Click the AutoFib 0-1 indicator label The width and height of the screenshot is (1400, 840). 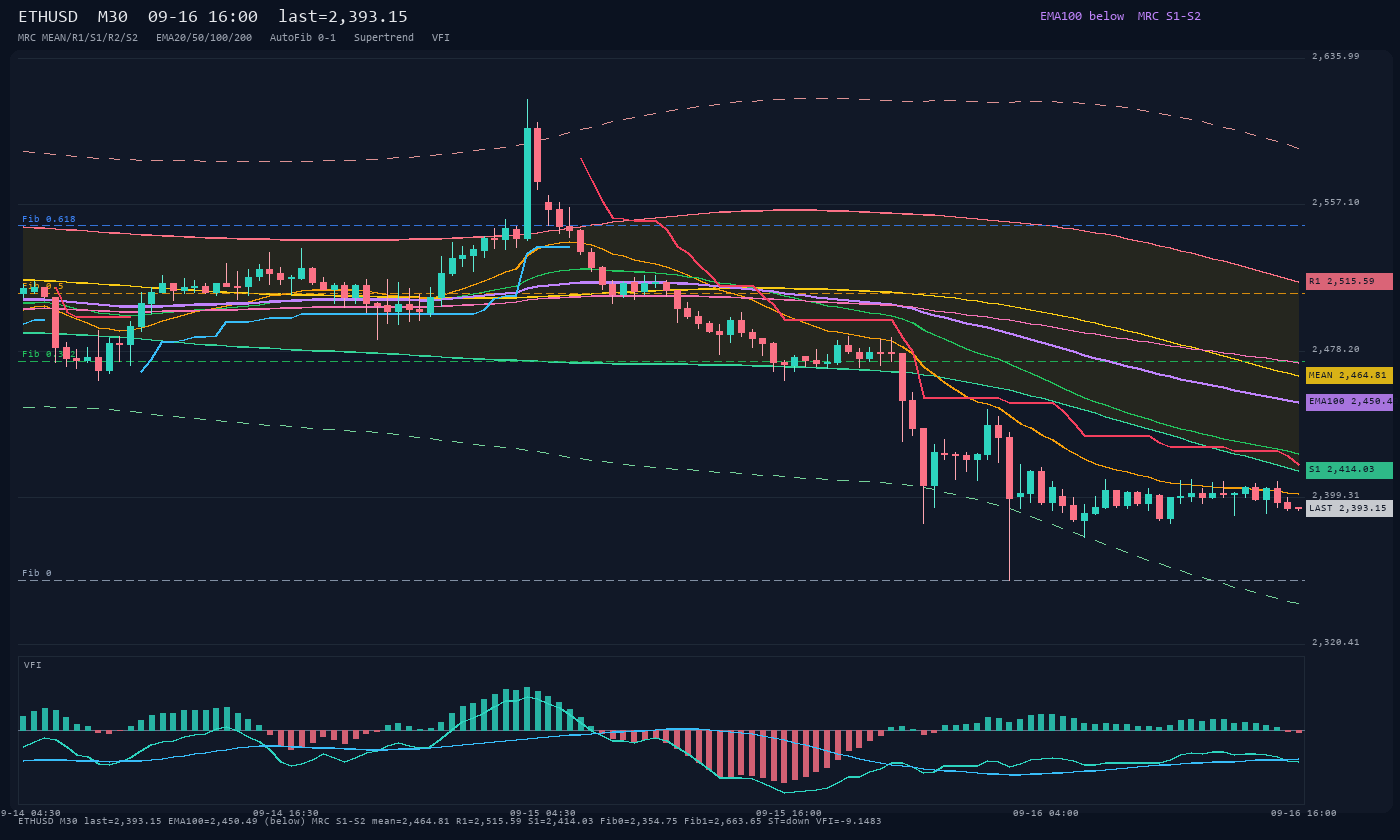tap(303, 37)
